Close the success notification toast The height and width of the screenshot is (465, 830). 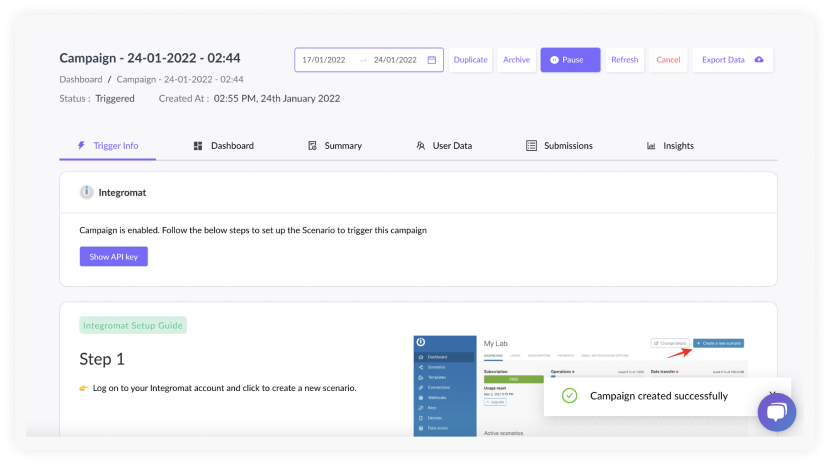coord(772,393)
